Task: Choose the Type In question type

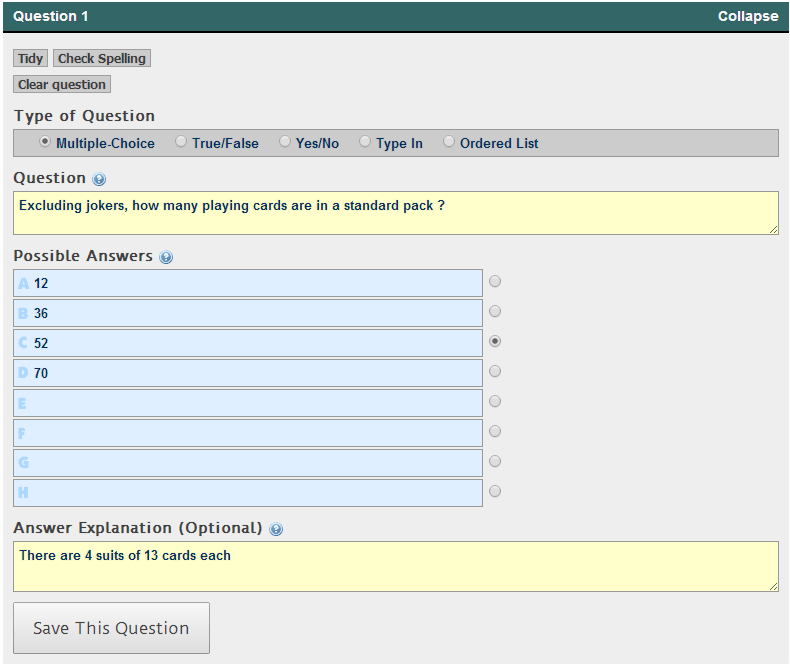Action: click(365, 142)
